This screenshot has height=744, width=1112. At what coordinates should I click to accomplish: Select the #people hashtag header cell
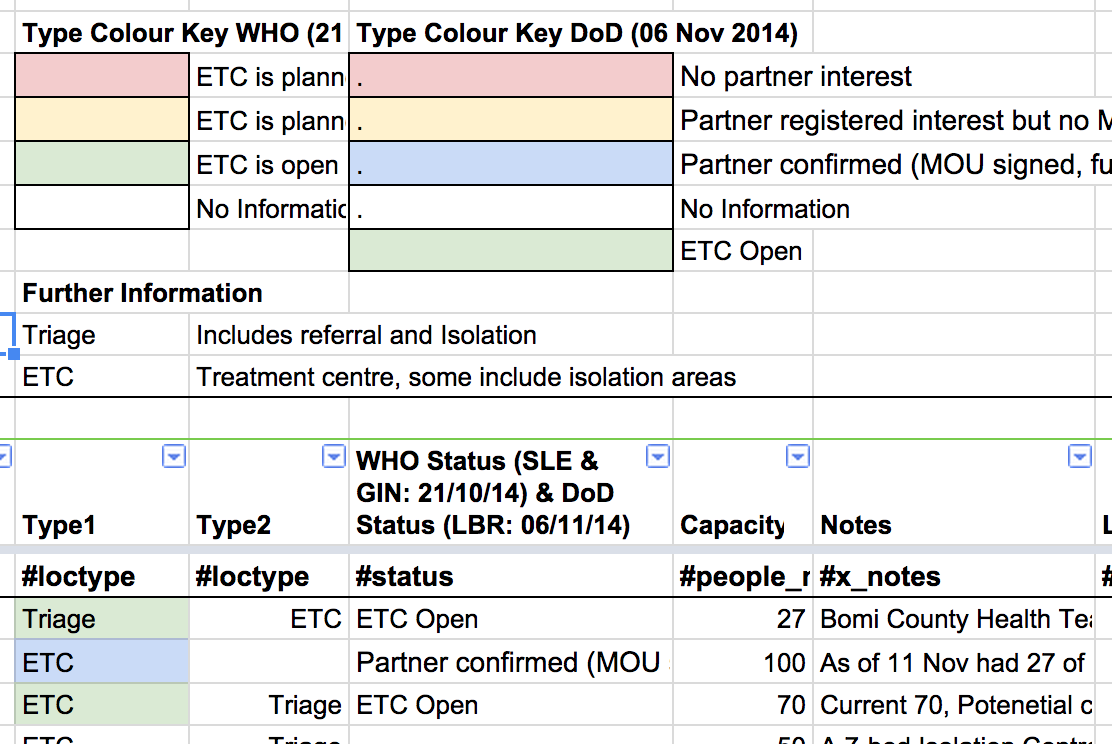click(743, 576)
